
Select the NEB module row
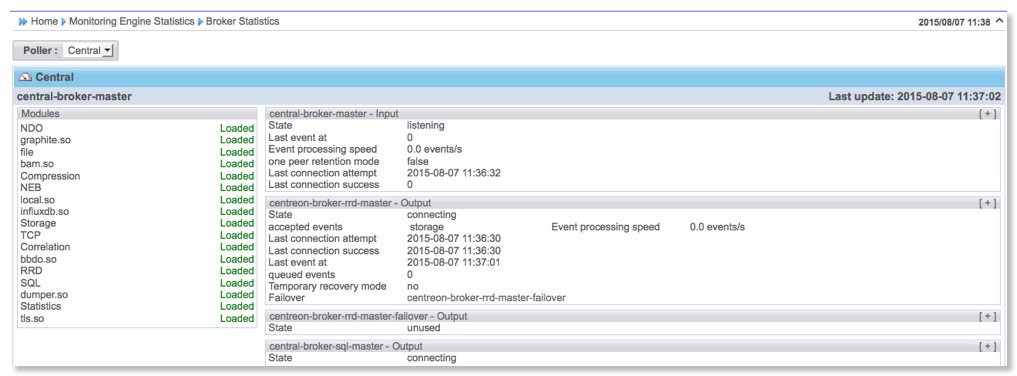[x=137, y=187]
